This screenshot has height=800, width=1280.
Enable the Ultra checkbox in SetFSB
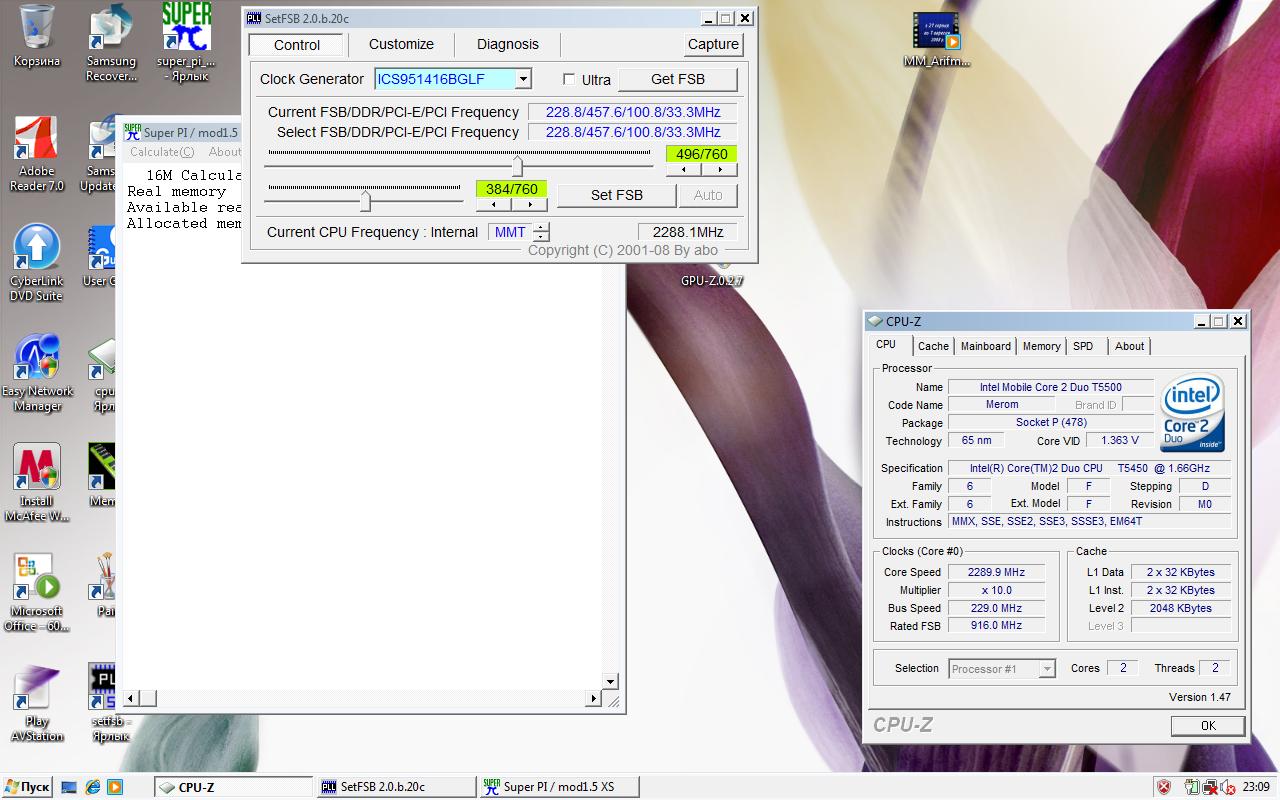coord(569,79)
